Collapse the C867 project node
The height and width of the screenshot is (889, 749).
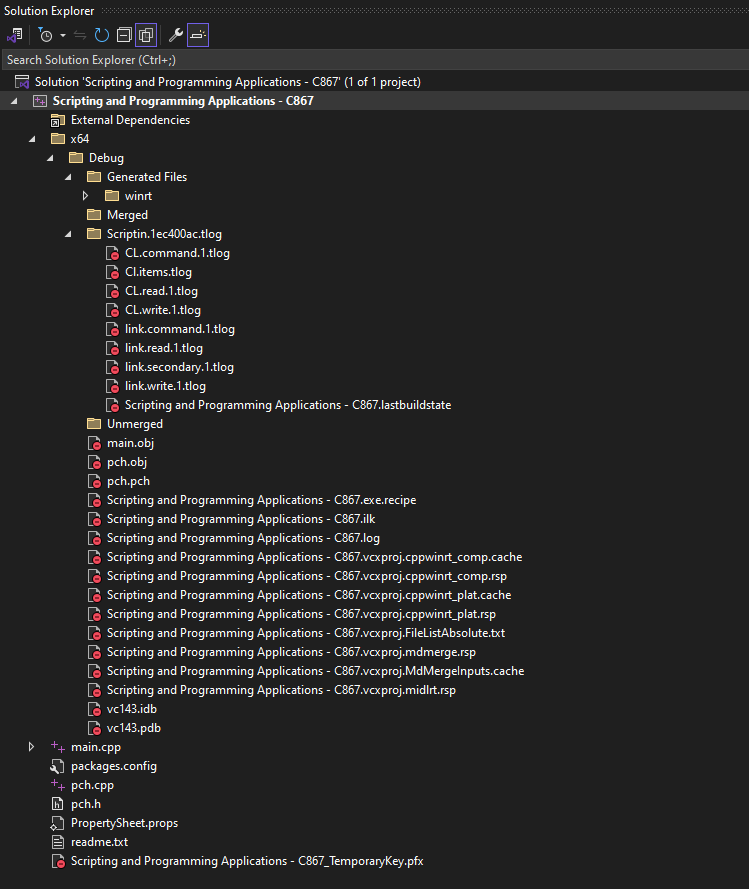[14, 101]
